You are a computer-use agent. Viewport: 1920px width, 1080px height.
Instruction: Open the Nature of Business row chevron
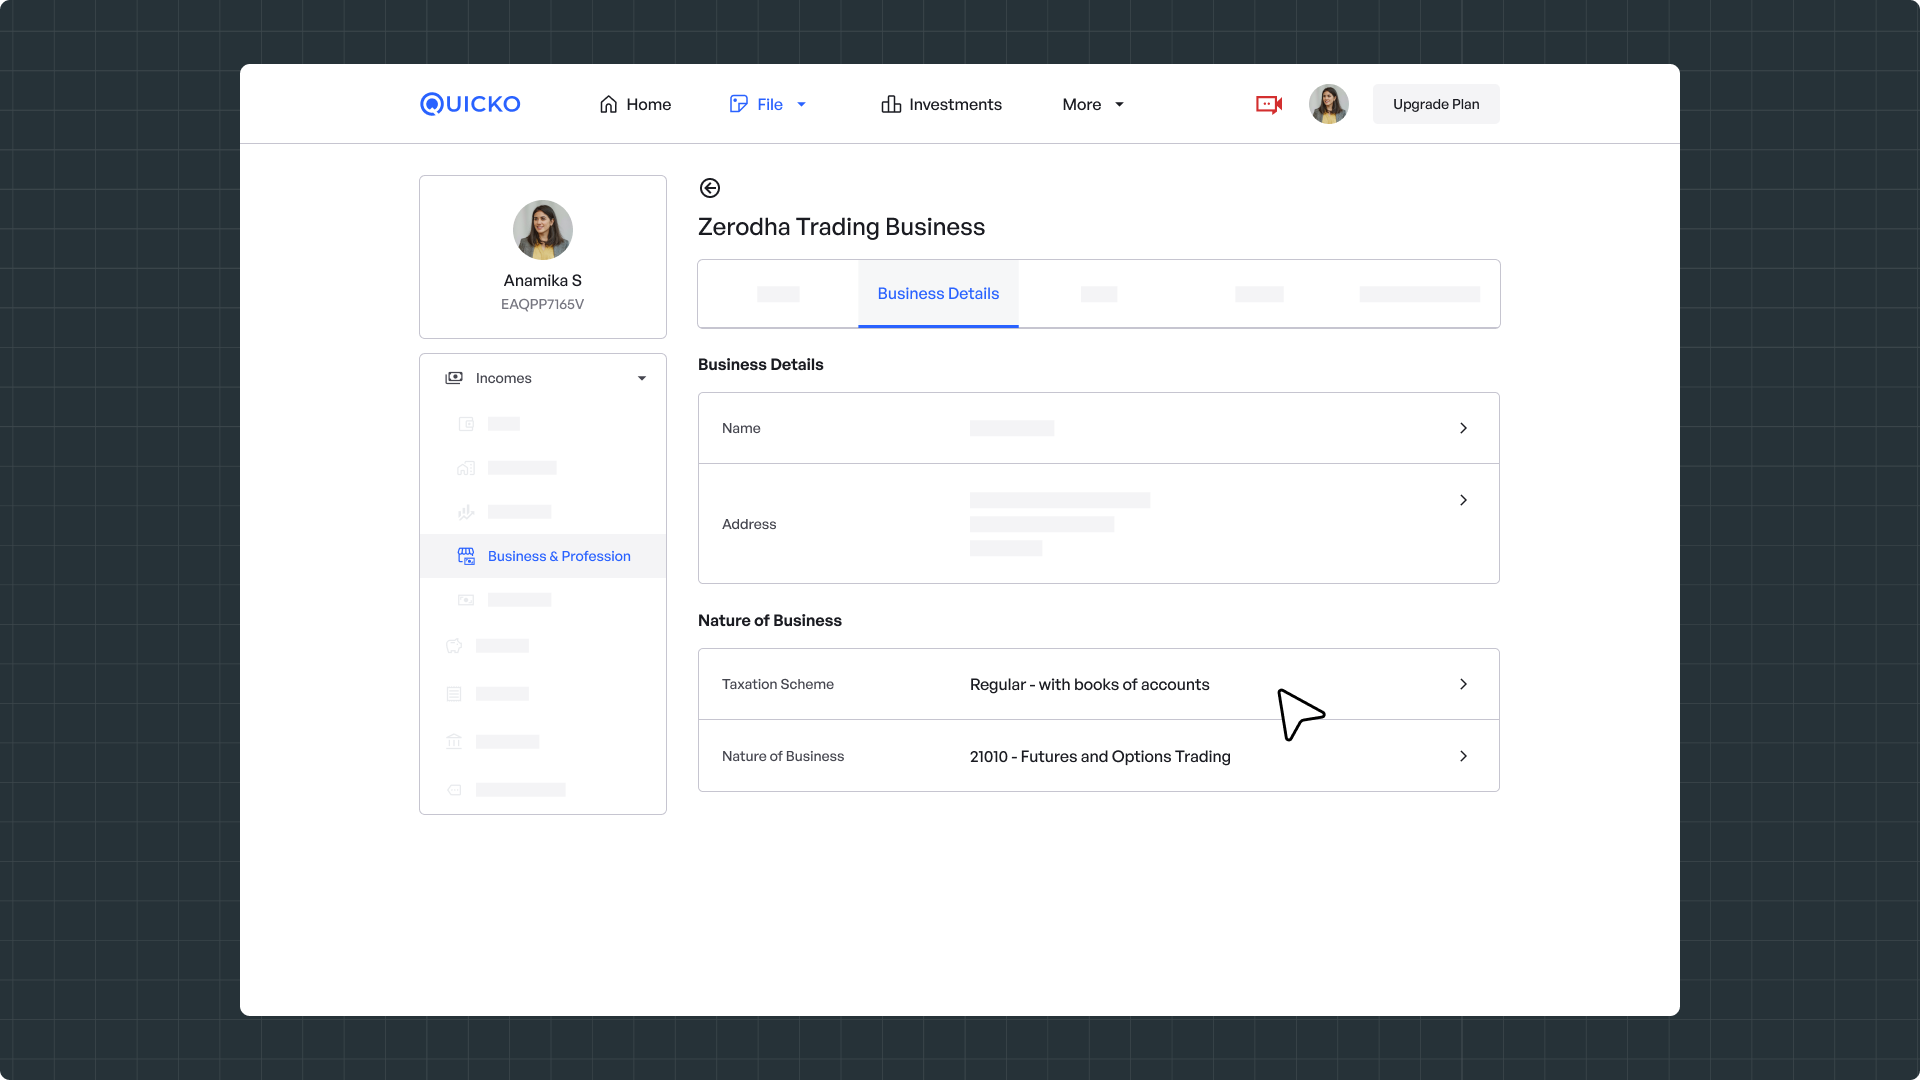1463,756
